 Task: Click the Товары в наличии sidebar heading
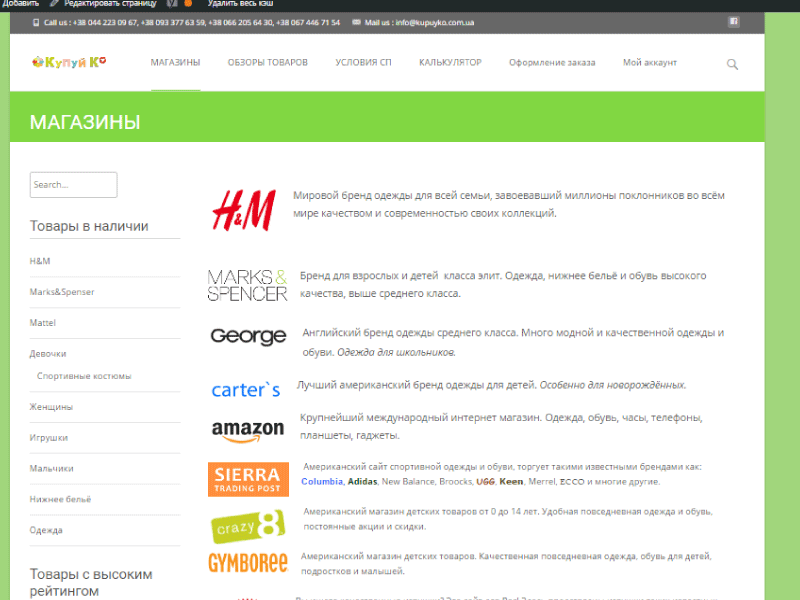click(89, 226)
